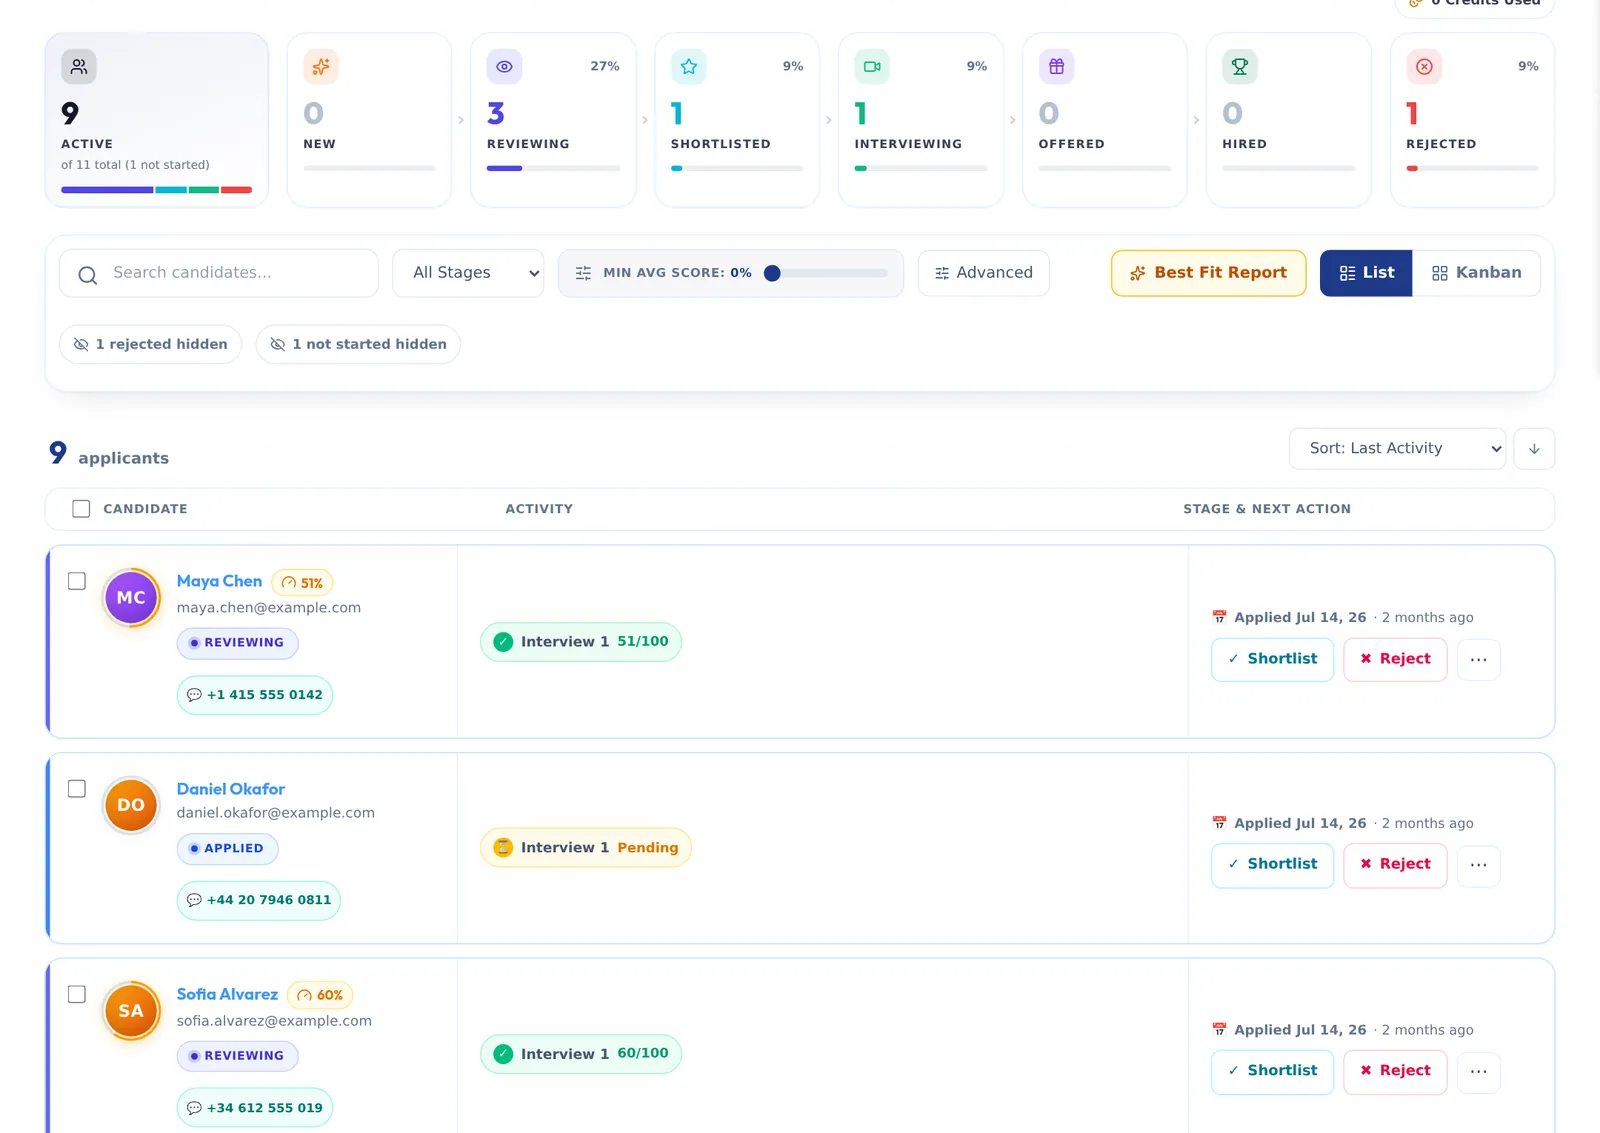Open the Sort: Last Activity dropdown
Viewport: 1600px width, 1133px height.
[x=1397, y=449]
